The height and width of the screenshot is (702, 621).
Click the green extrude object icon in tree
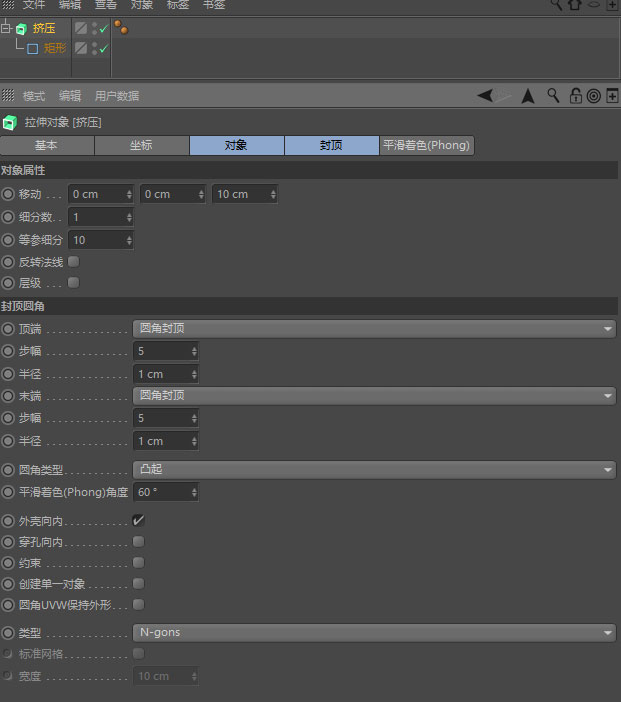(x=21, y=29)
